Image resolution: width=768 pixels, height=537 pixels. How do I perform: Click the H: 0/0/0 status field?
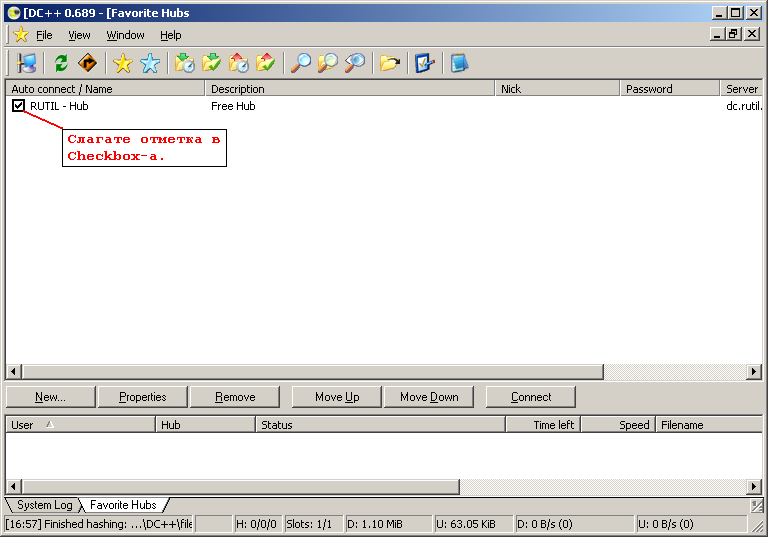click(x=256, y=524)
